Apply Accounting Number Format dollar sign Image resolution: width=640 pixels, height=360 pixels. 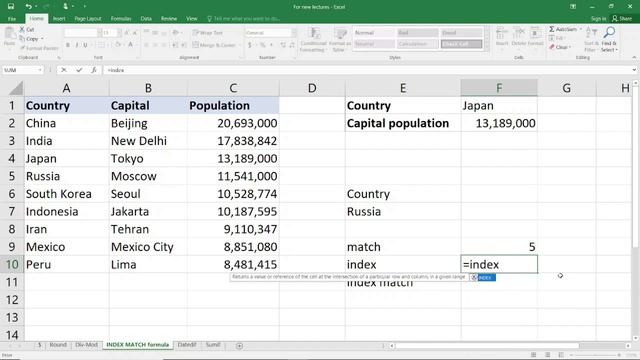tap(249, 45)
